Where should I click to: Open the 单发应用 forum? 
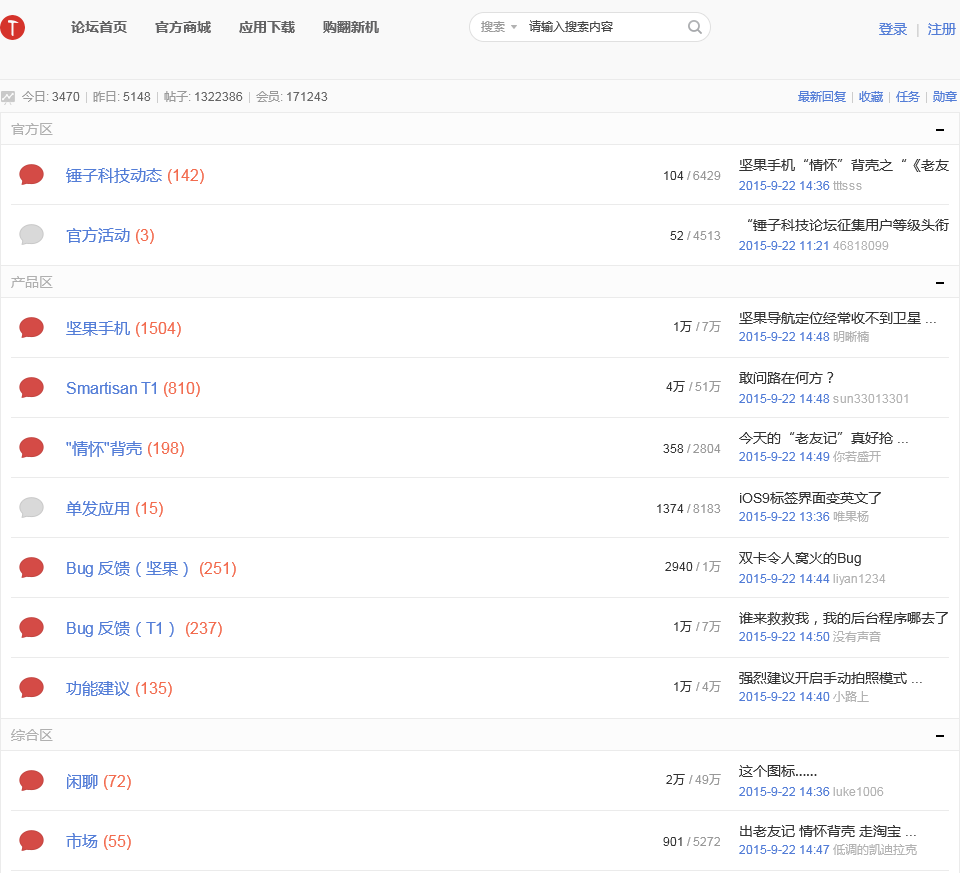click(x=98, y=509)
